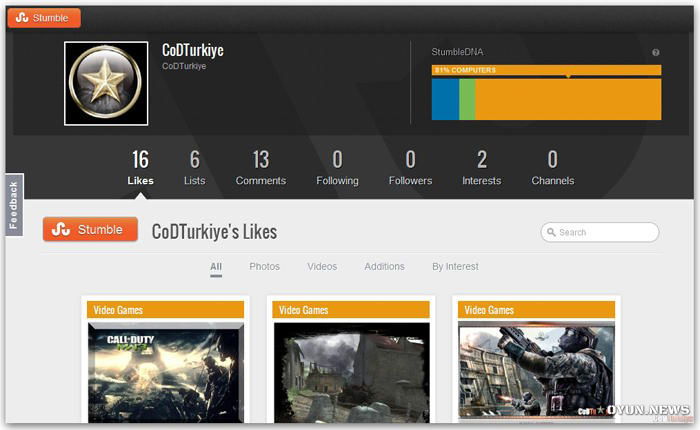Select the All filter
Viewport: 700px width, 430px height.
(x=216, y=267)
